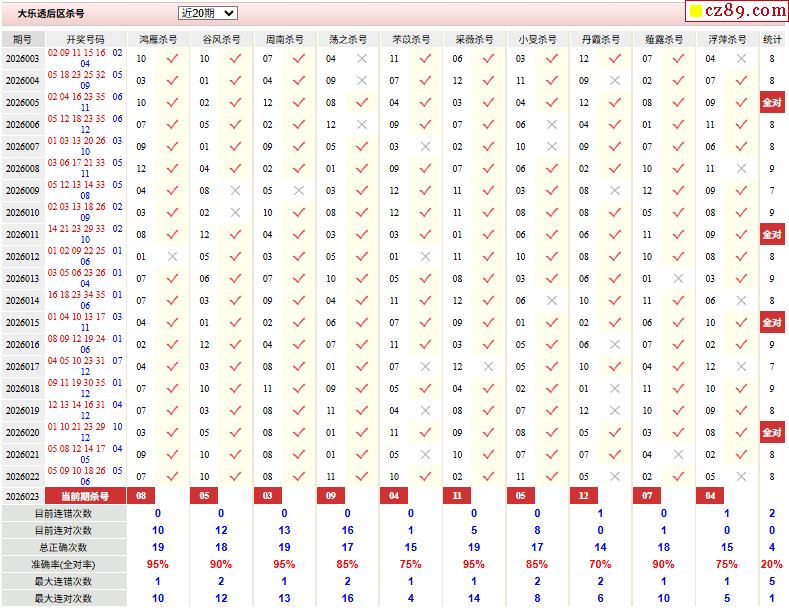Click 鸿雁杀号 red checkmark in row 2026003

172,59
